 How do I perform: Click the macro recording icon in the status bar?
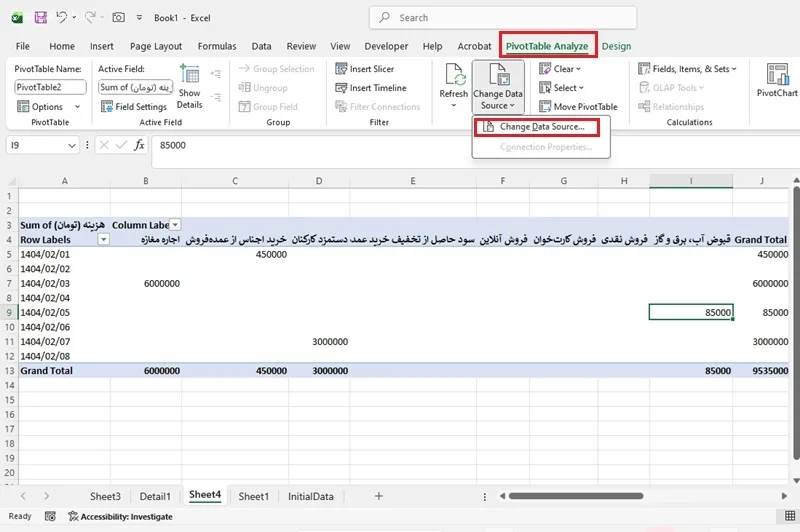click(x=50, y=517)
